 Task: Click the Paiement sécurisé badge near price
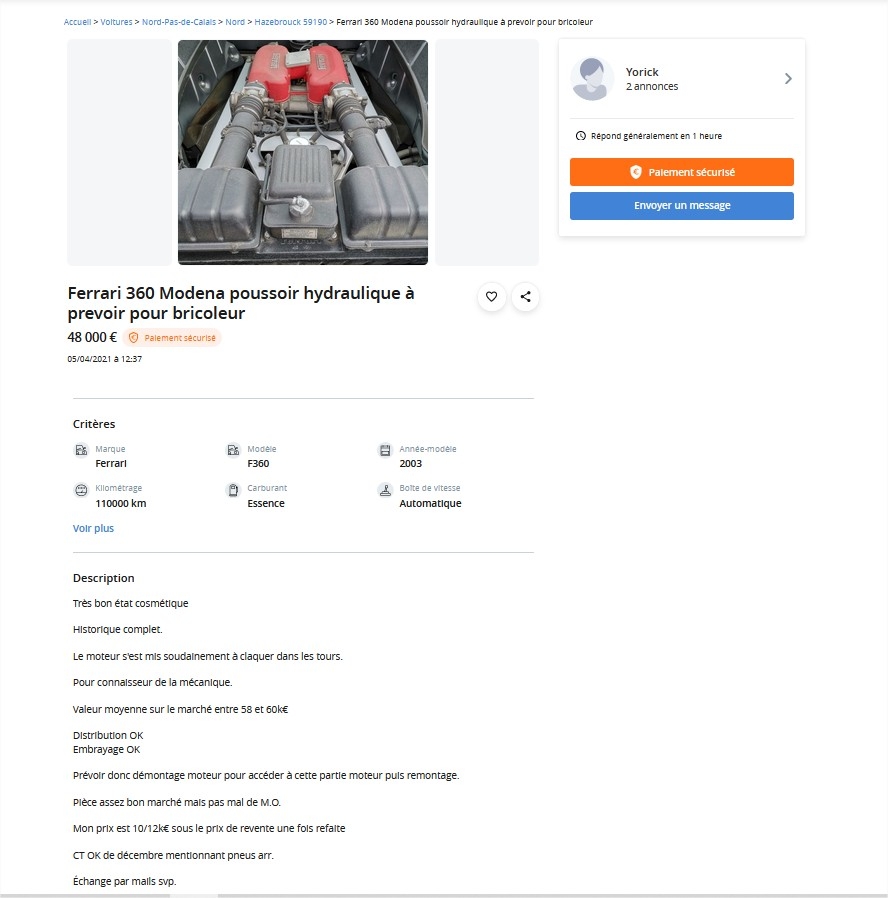point(172,338)
